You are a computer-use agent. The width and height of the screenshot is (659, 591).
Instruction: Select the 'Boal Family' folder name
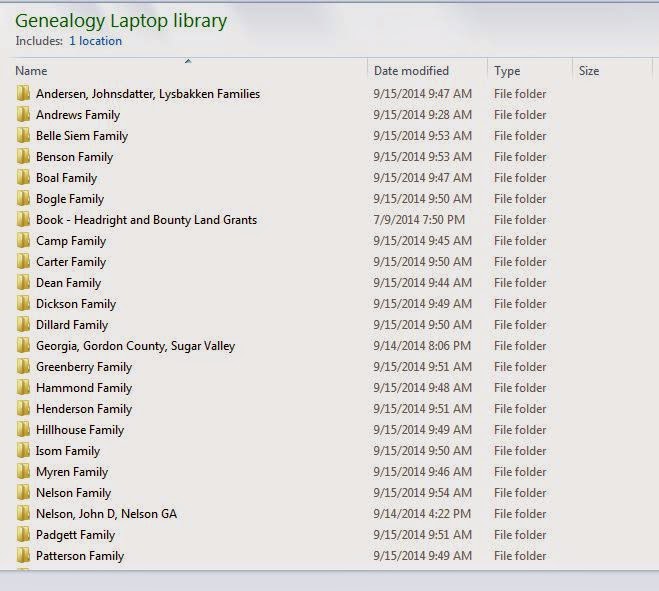point(66,178)
